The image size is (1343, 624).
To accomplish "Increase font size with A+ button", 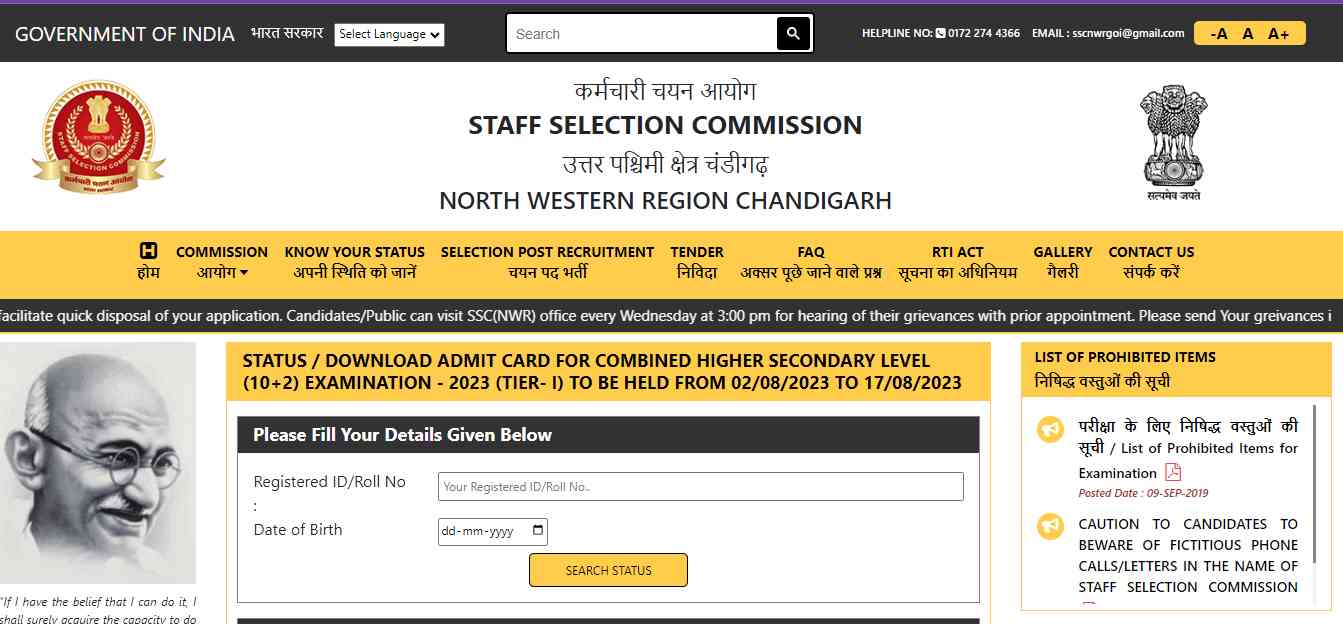I will click(x=1278, y=34).
